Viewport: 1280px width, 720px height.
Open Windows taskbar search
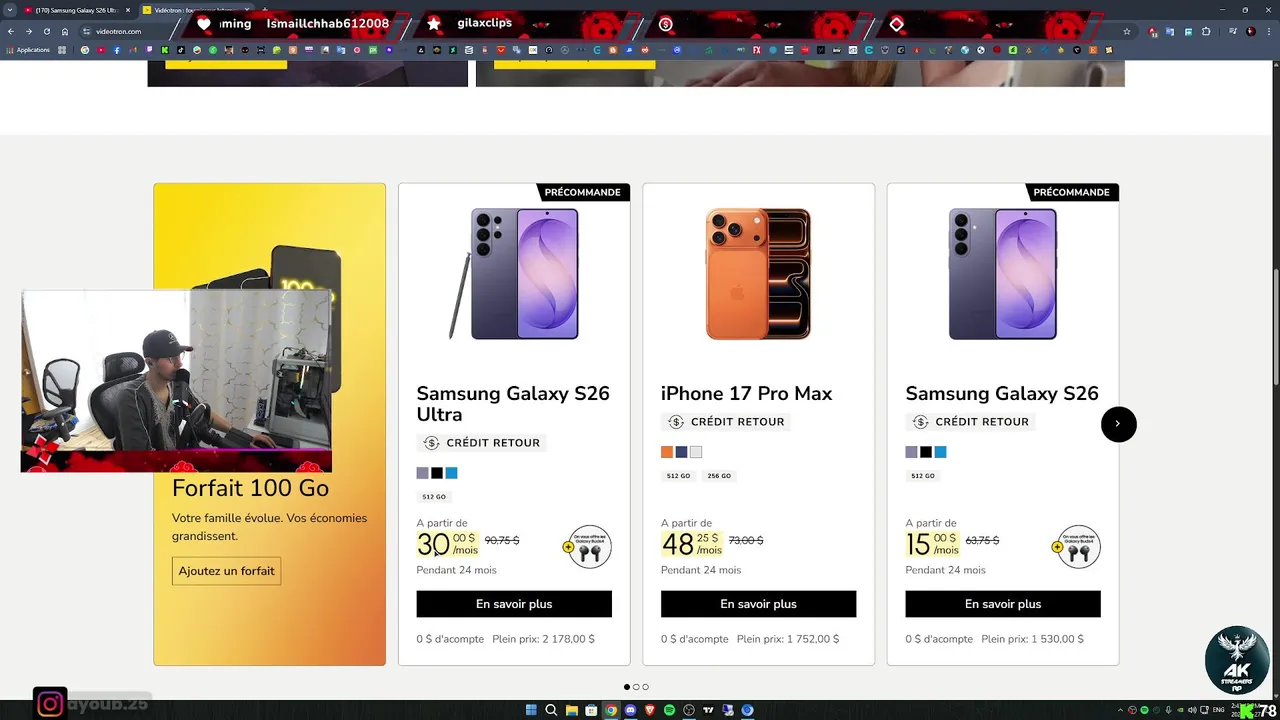pos(551,710)
